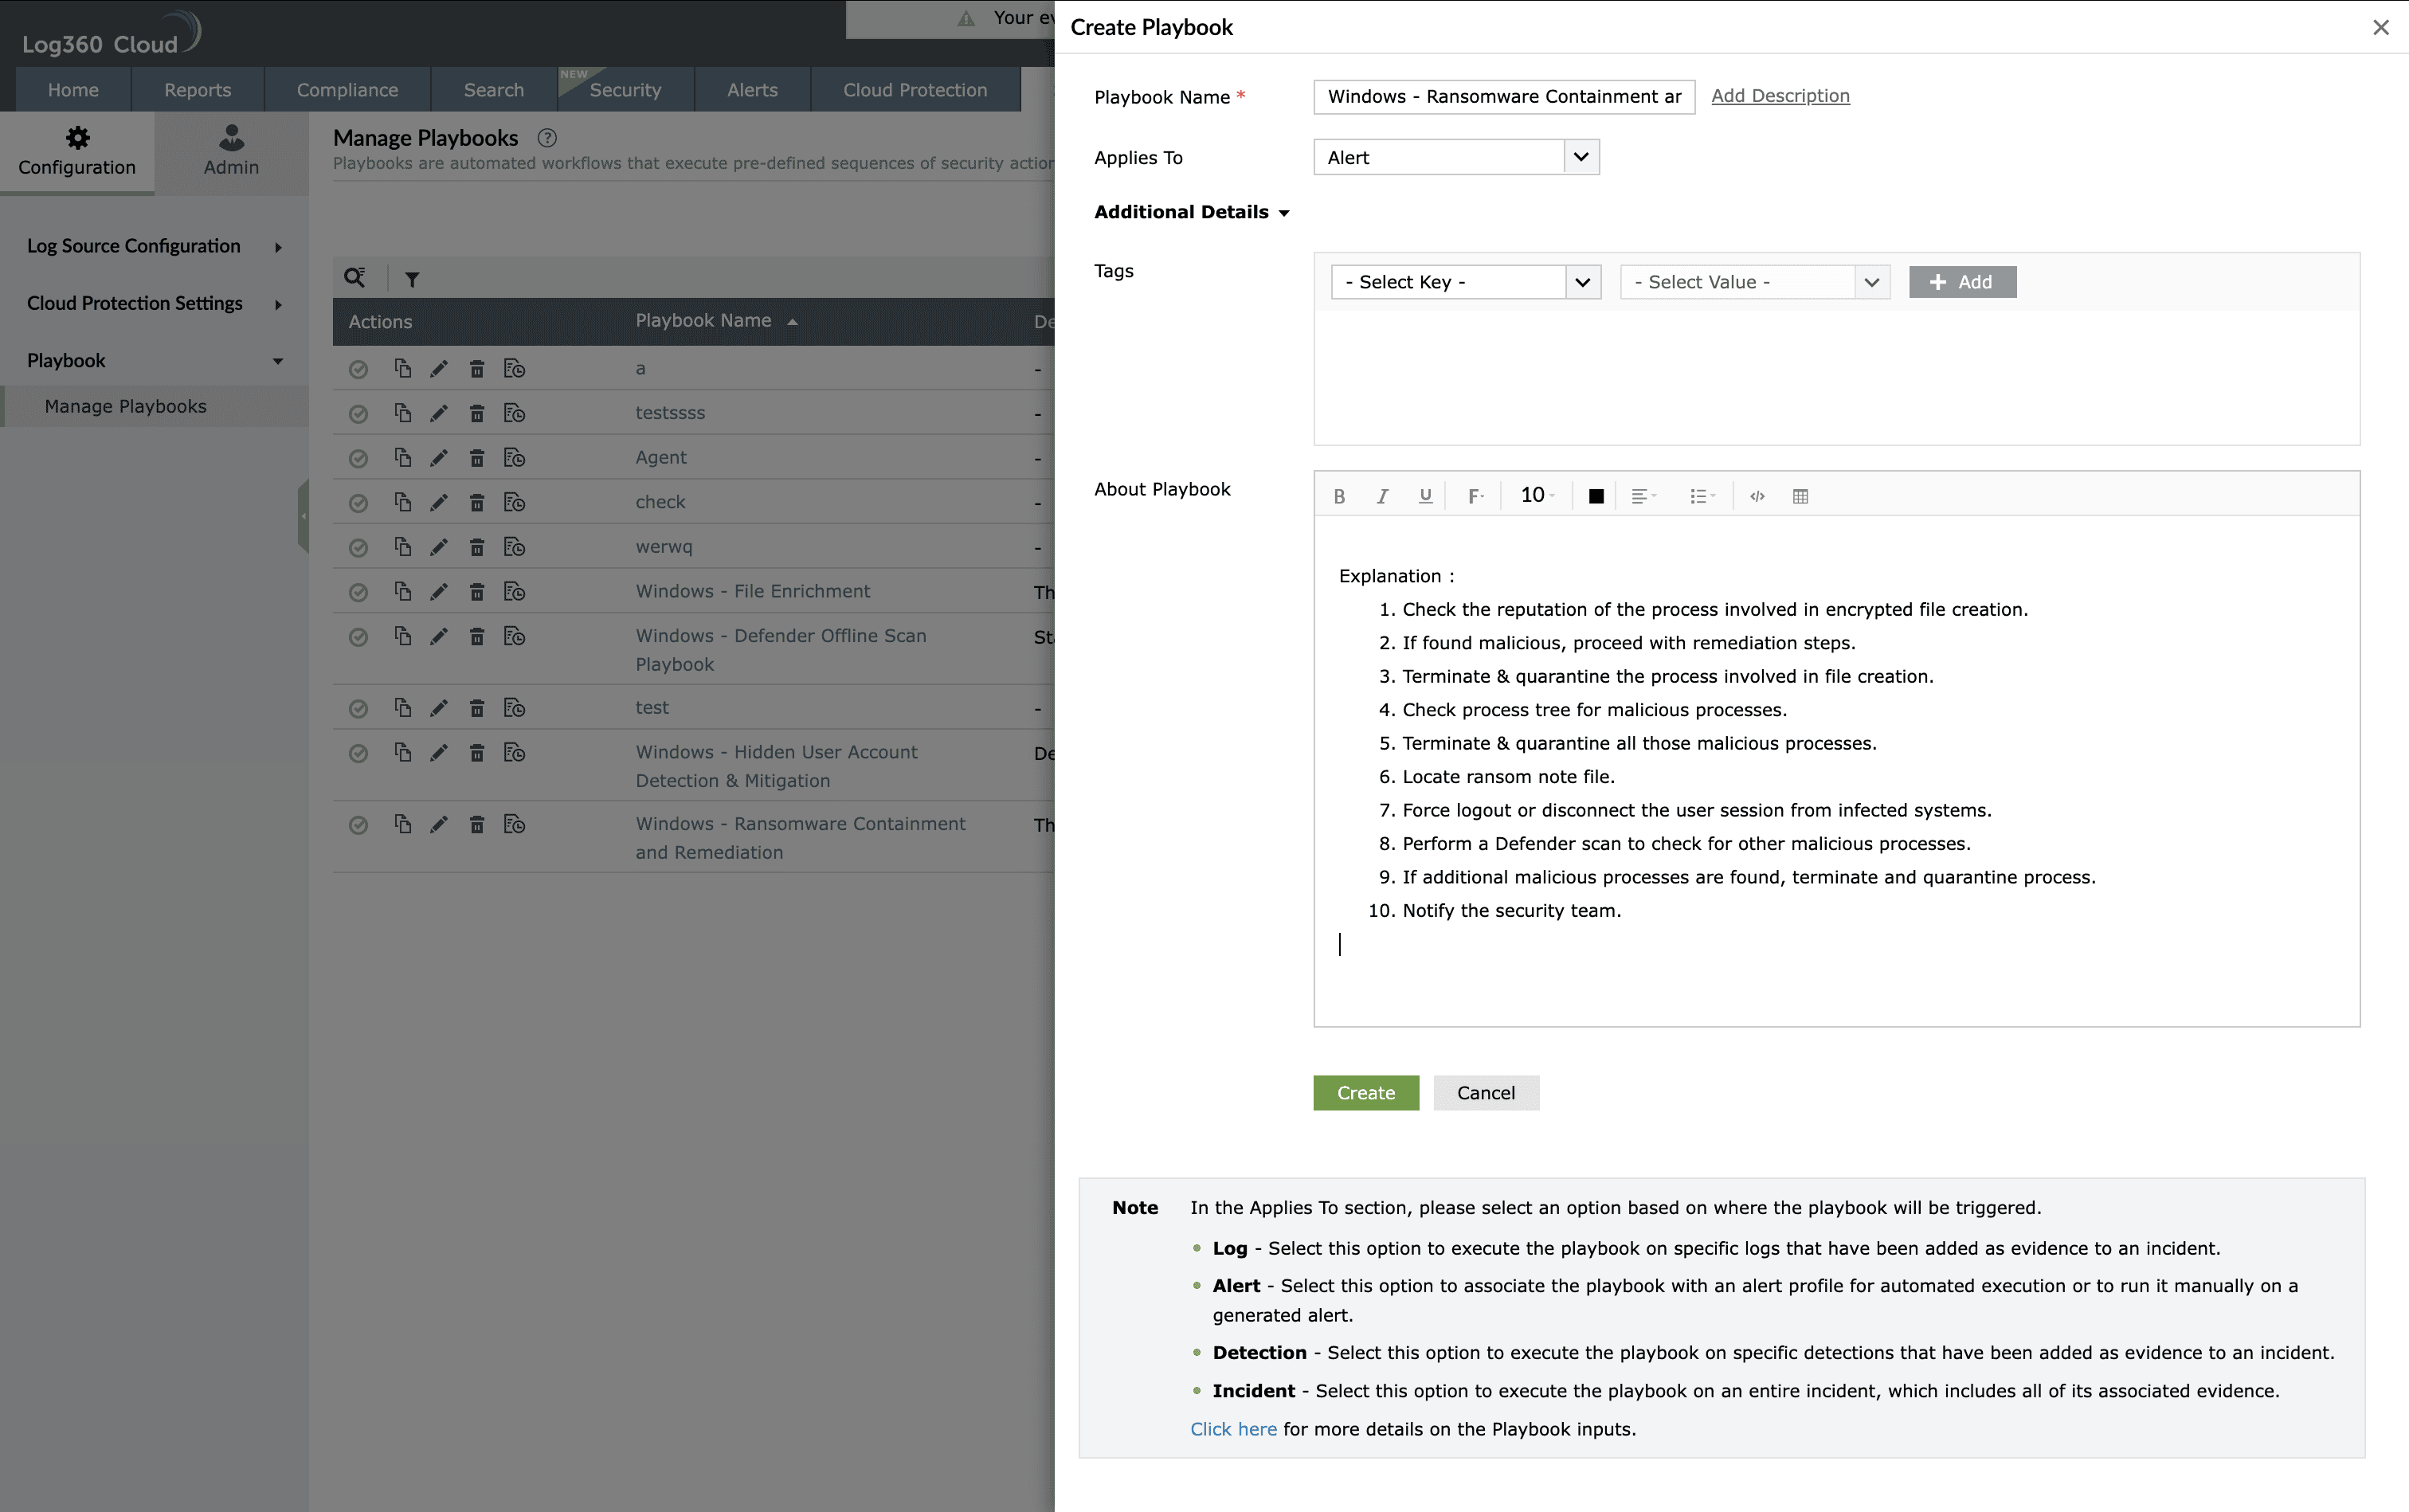Toggle status of playbook 'check'
This screenshot has width=2409, height=1512.
358,503
